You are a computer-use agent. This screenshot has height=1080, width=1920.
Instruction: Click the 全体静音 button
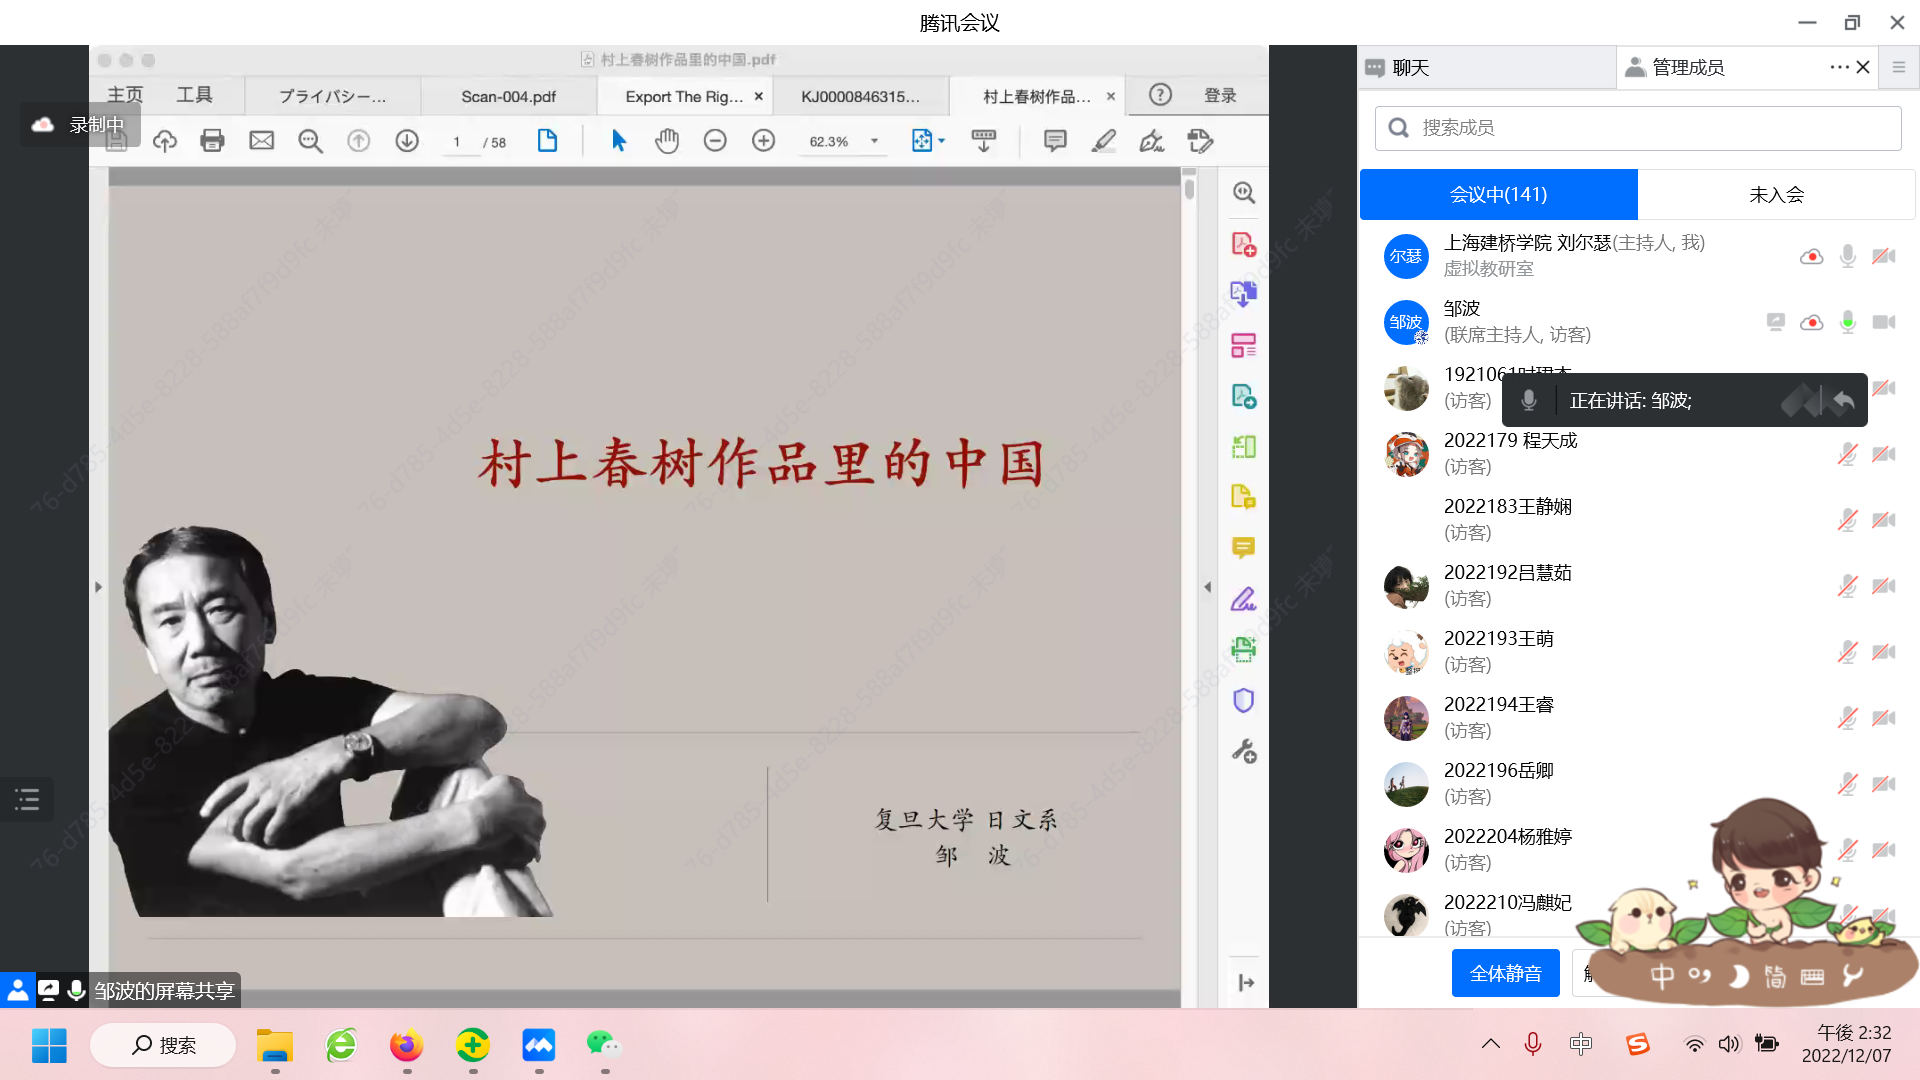click(1505, 973)
